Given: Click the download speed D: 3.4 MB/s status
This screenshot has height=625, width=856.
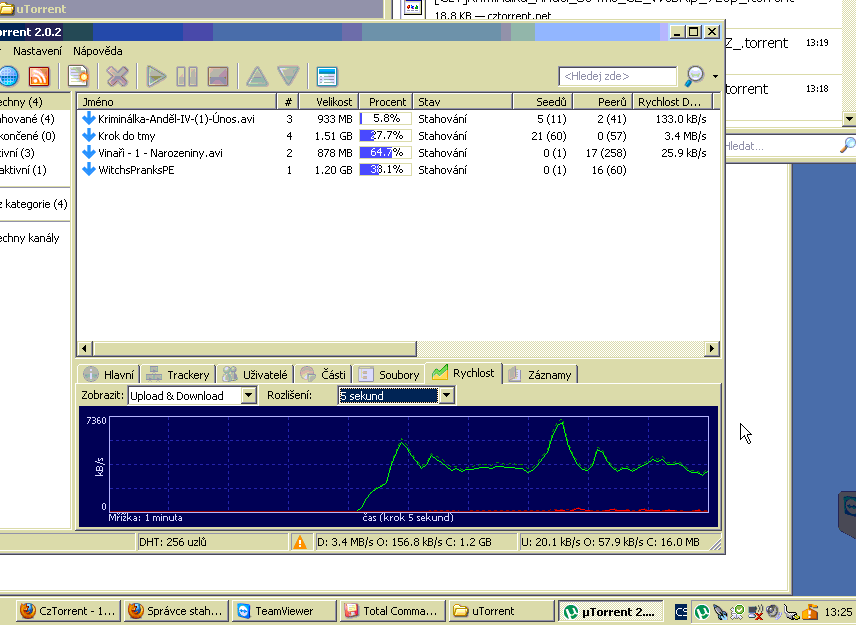Looking at the screenshot, I should click(x=416, y=542).
